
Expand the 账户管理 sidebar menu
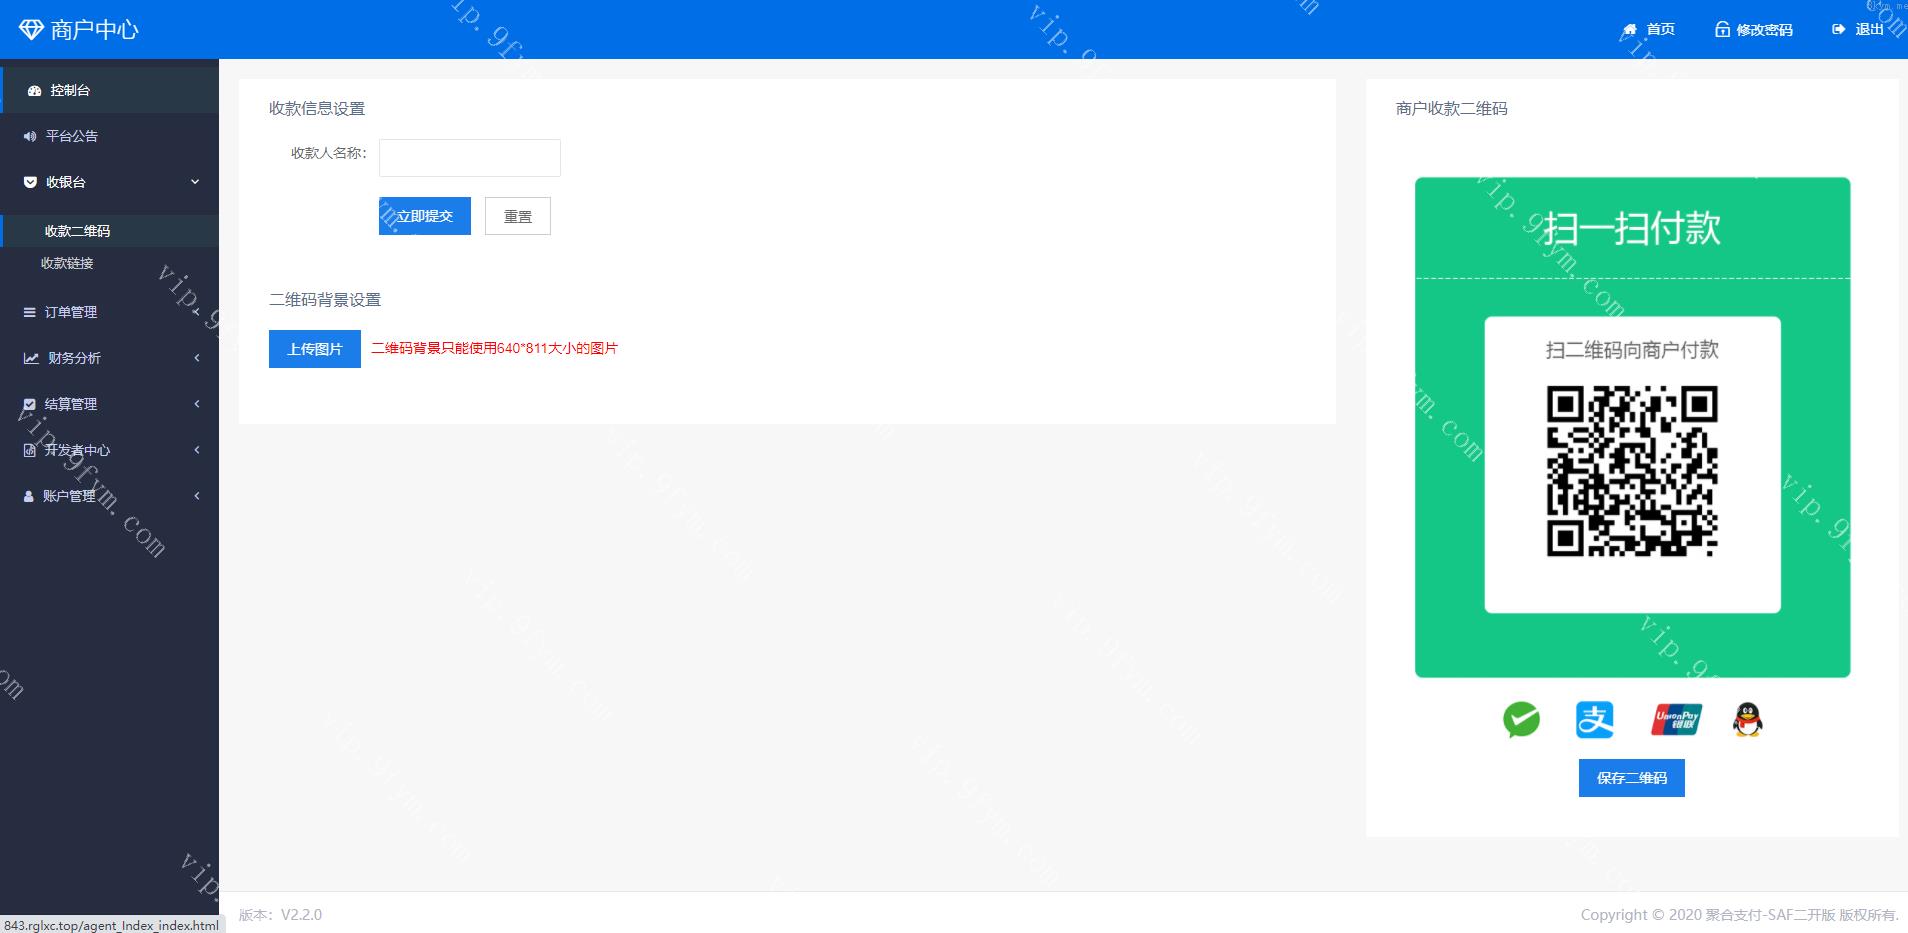197,496
